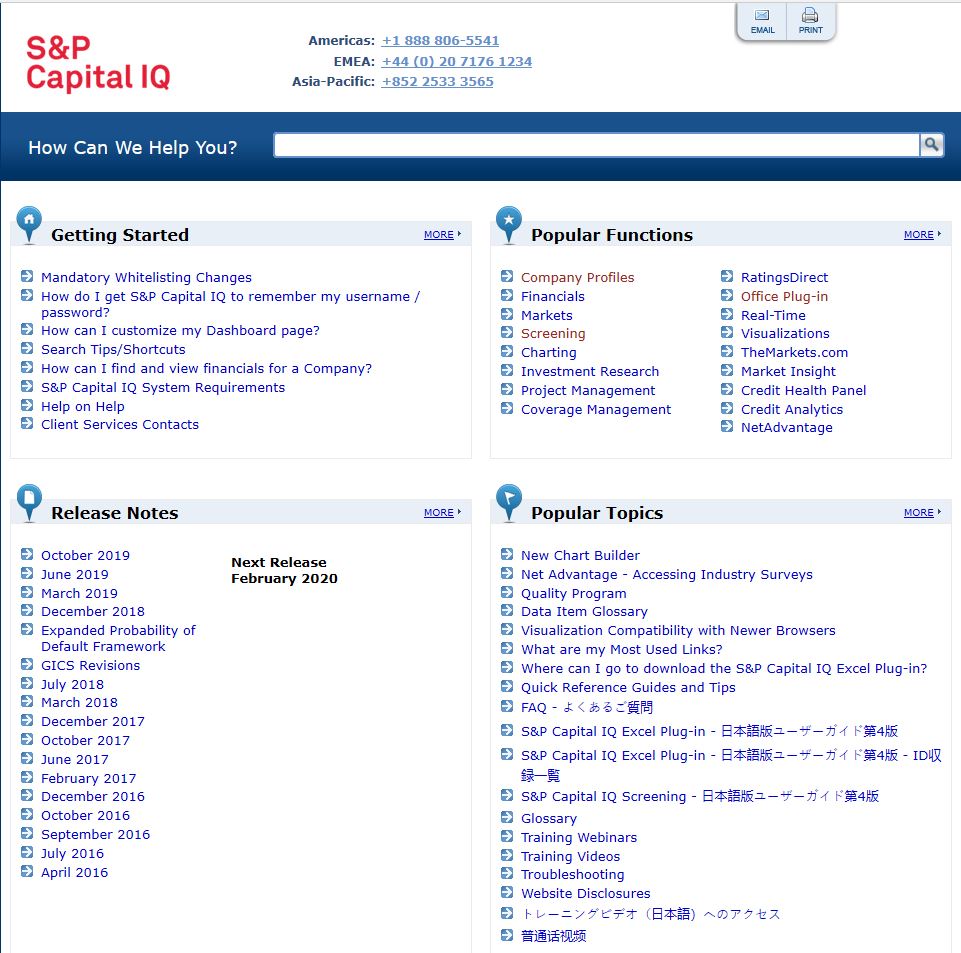Viewport: 961px width, 953px height.
Task: Go to Training Webinars topic
Action: [x=578, y=838]
